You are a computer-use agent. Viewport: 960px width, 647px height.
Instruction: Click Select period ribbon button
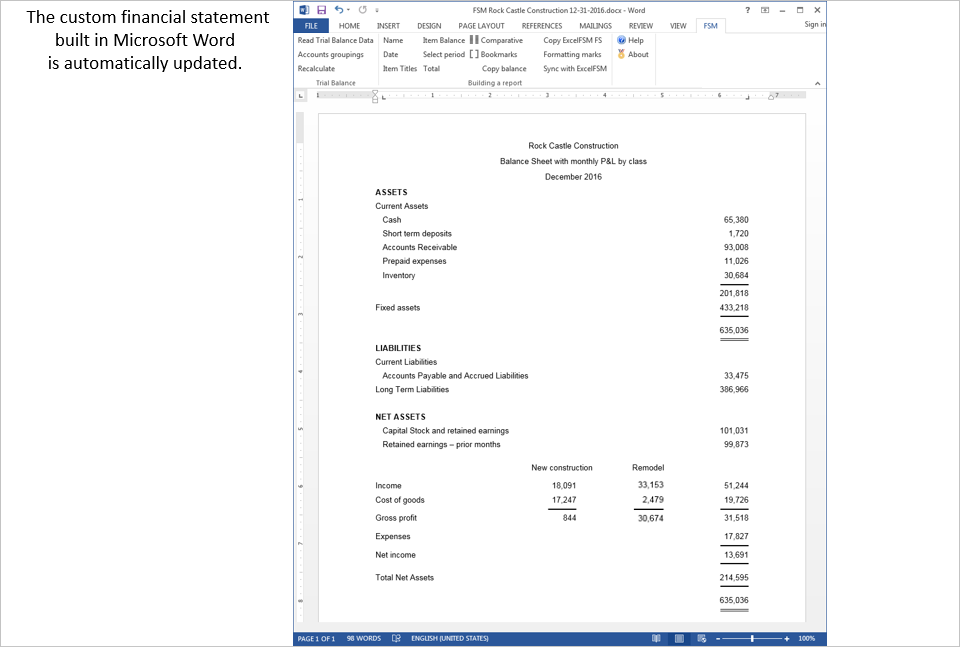click(444, 54)
